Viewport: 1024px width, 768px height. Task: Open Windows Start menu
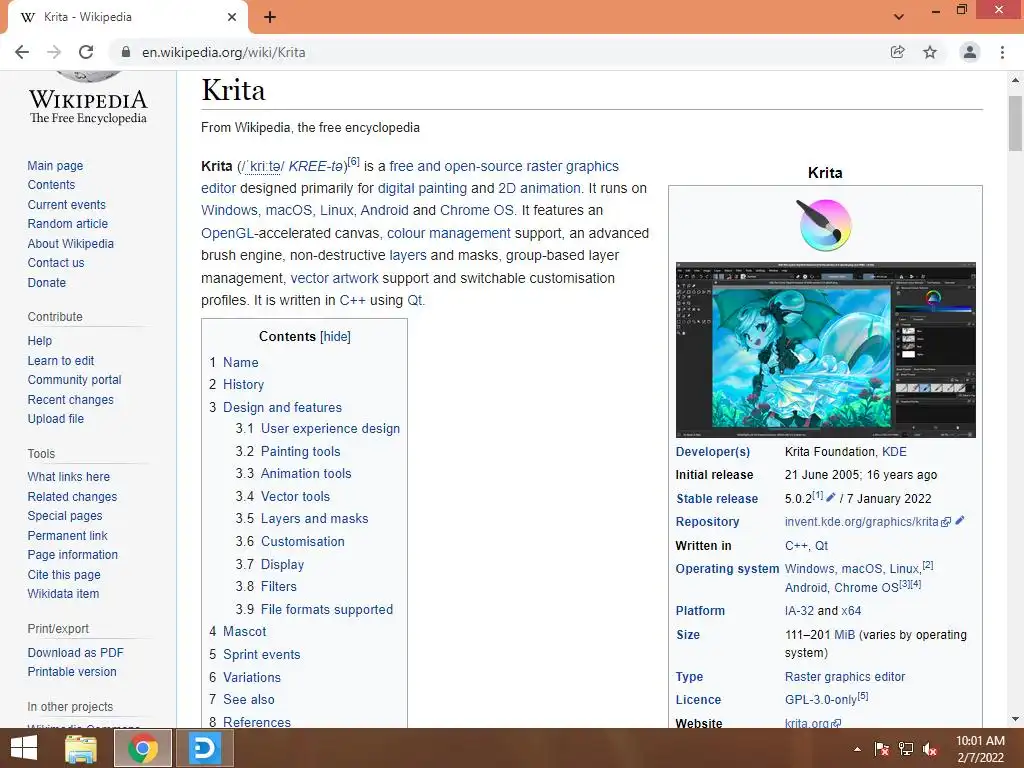coord(24,748)
